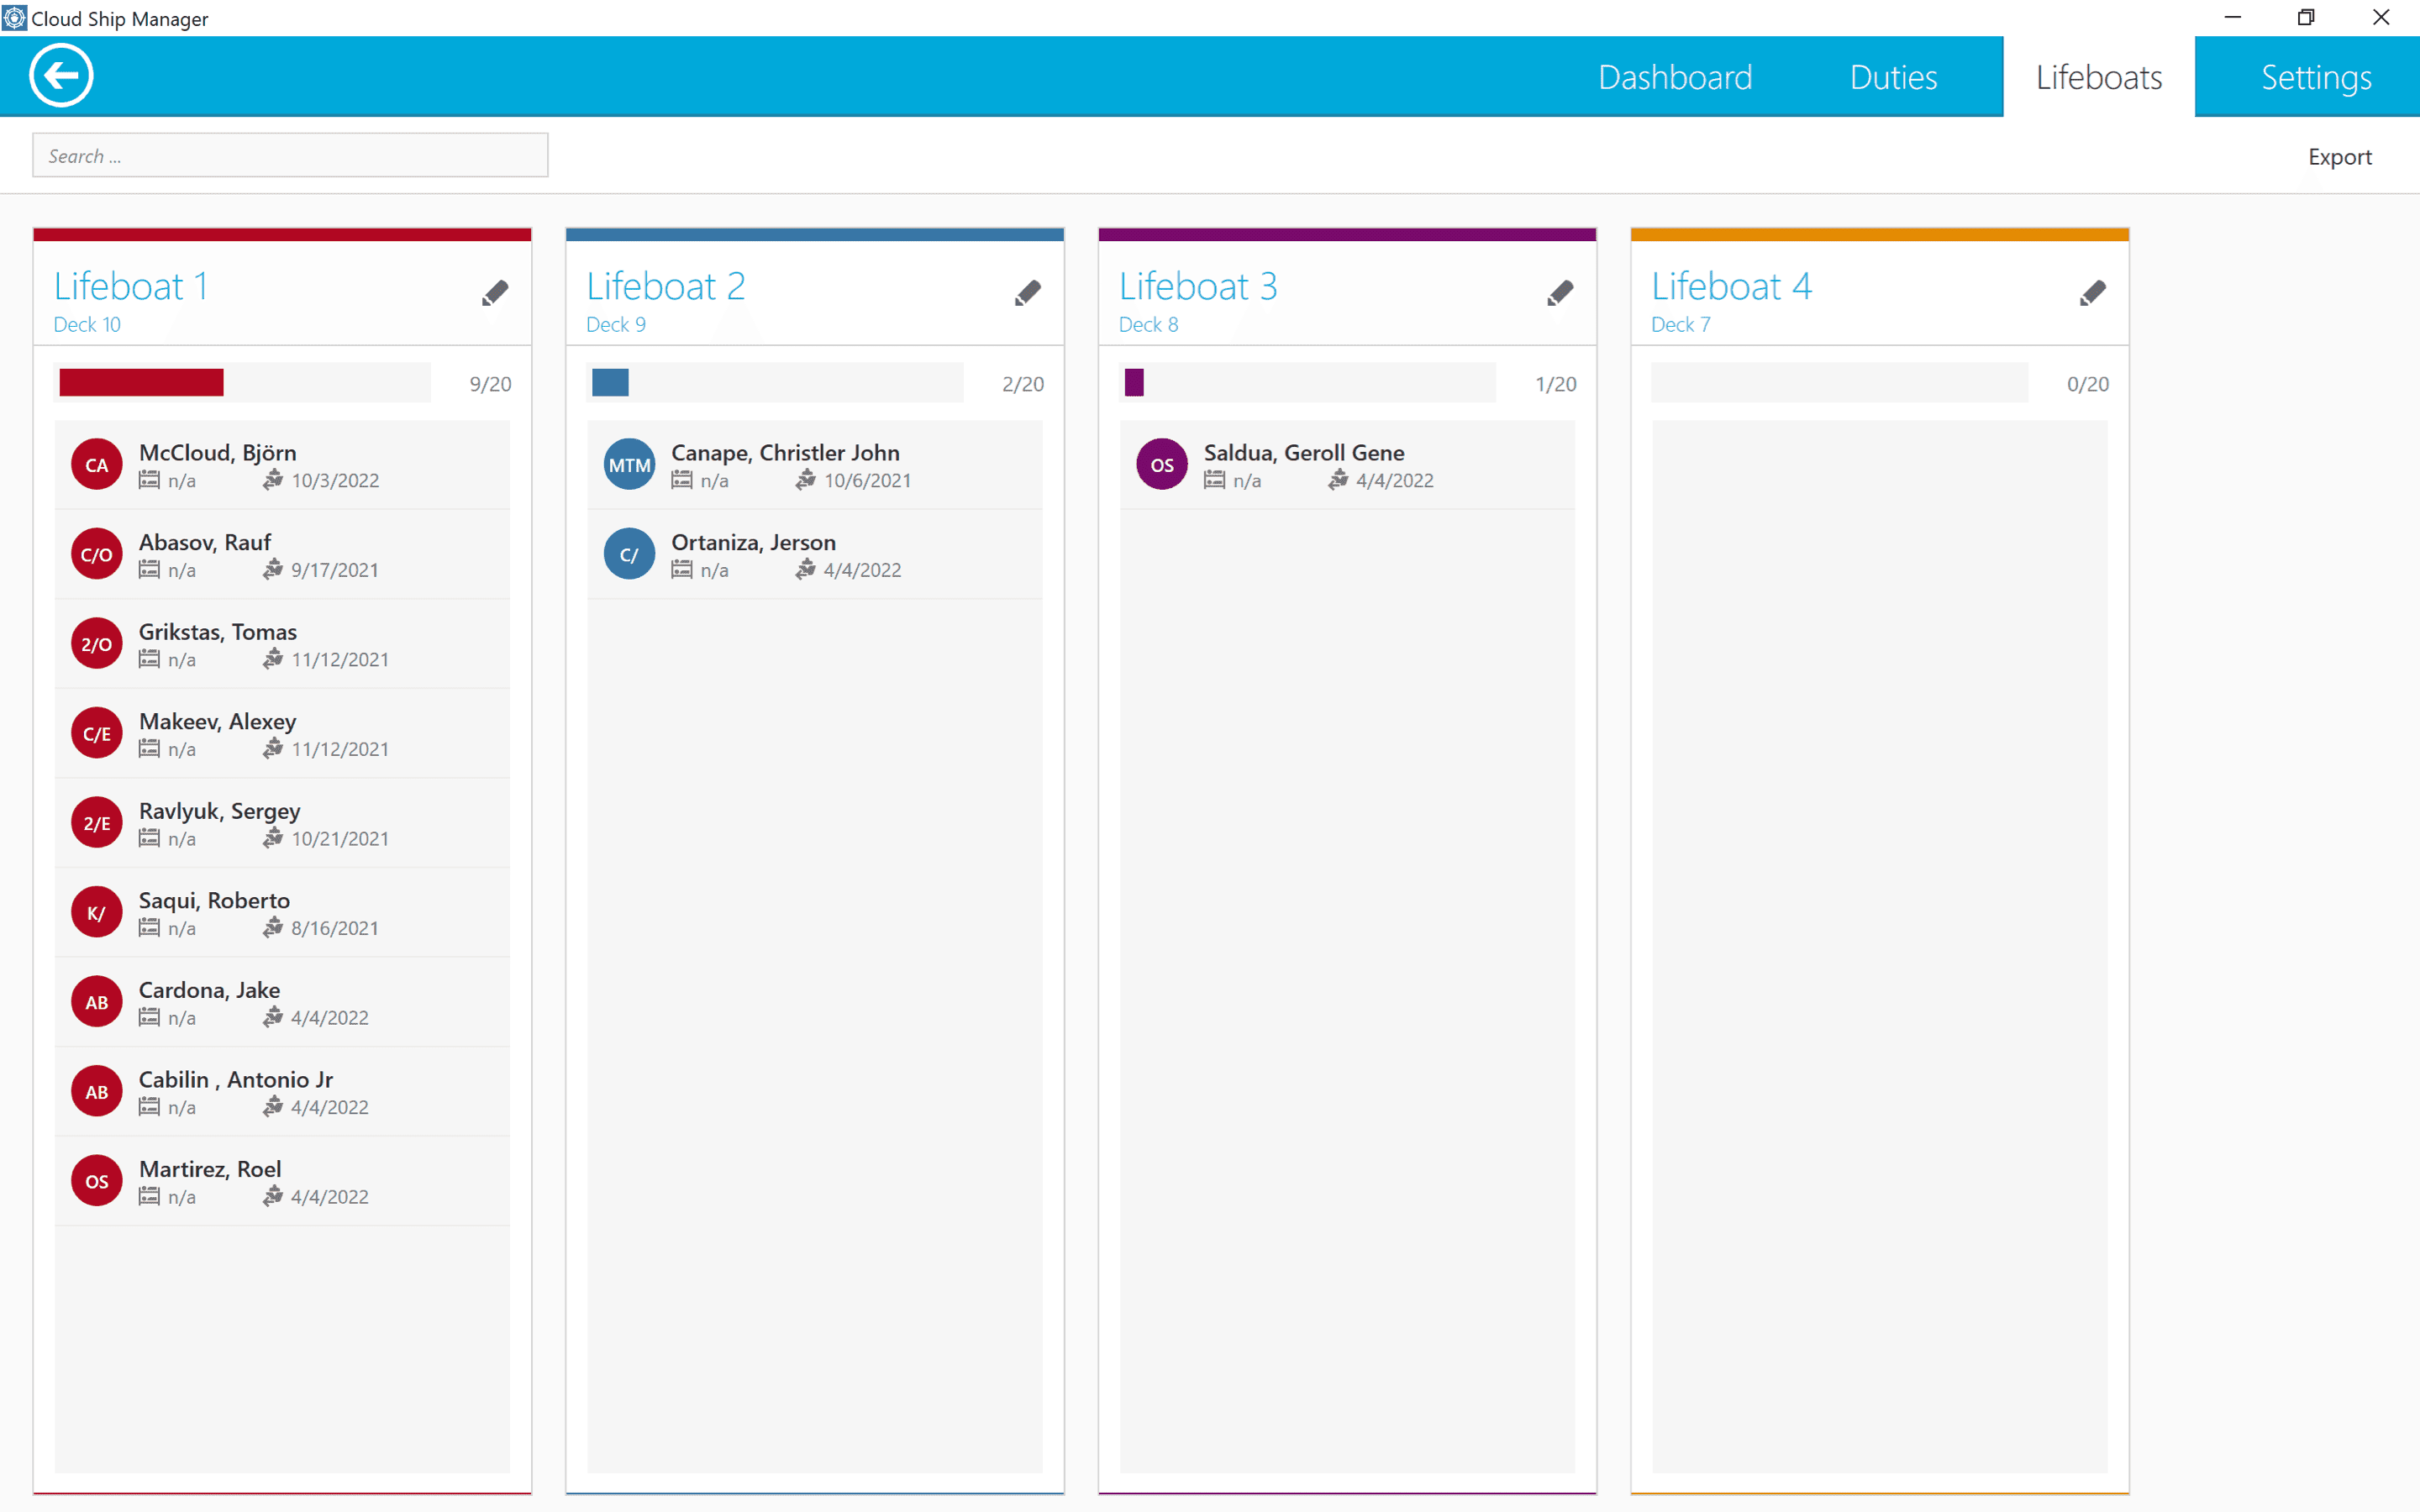Image resolution: width=2420 pixels, height=1512 pixels.
Task: Click the back arrow button
Action: pyautogui.click(x=61, y=76)
